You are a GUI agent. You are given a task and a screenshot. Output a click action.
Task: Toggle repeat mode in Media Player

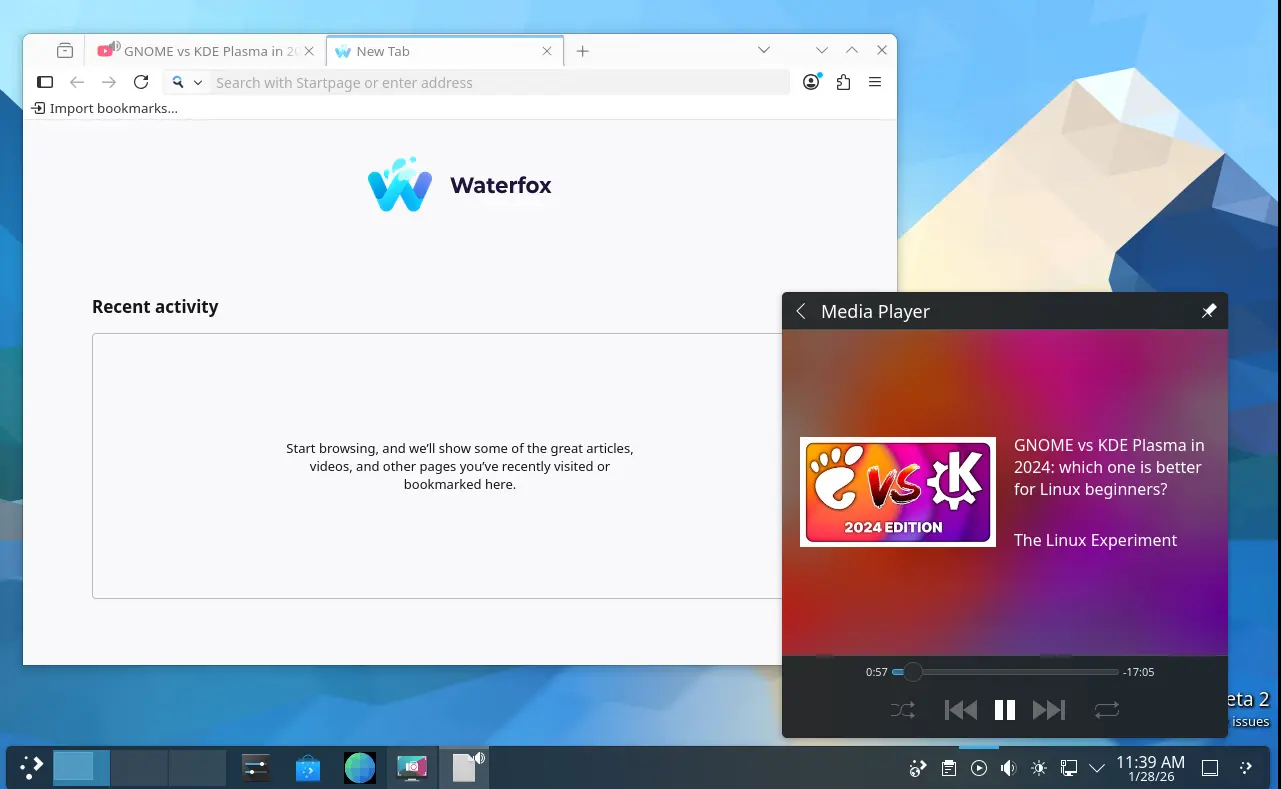coord(1106,710)
